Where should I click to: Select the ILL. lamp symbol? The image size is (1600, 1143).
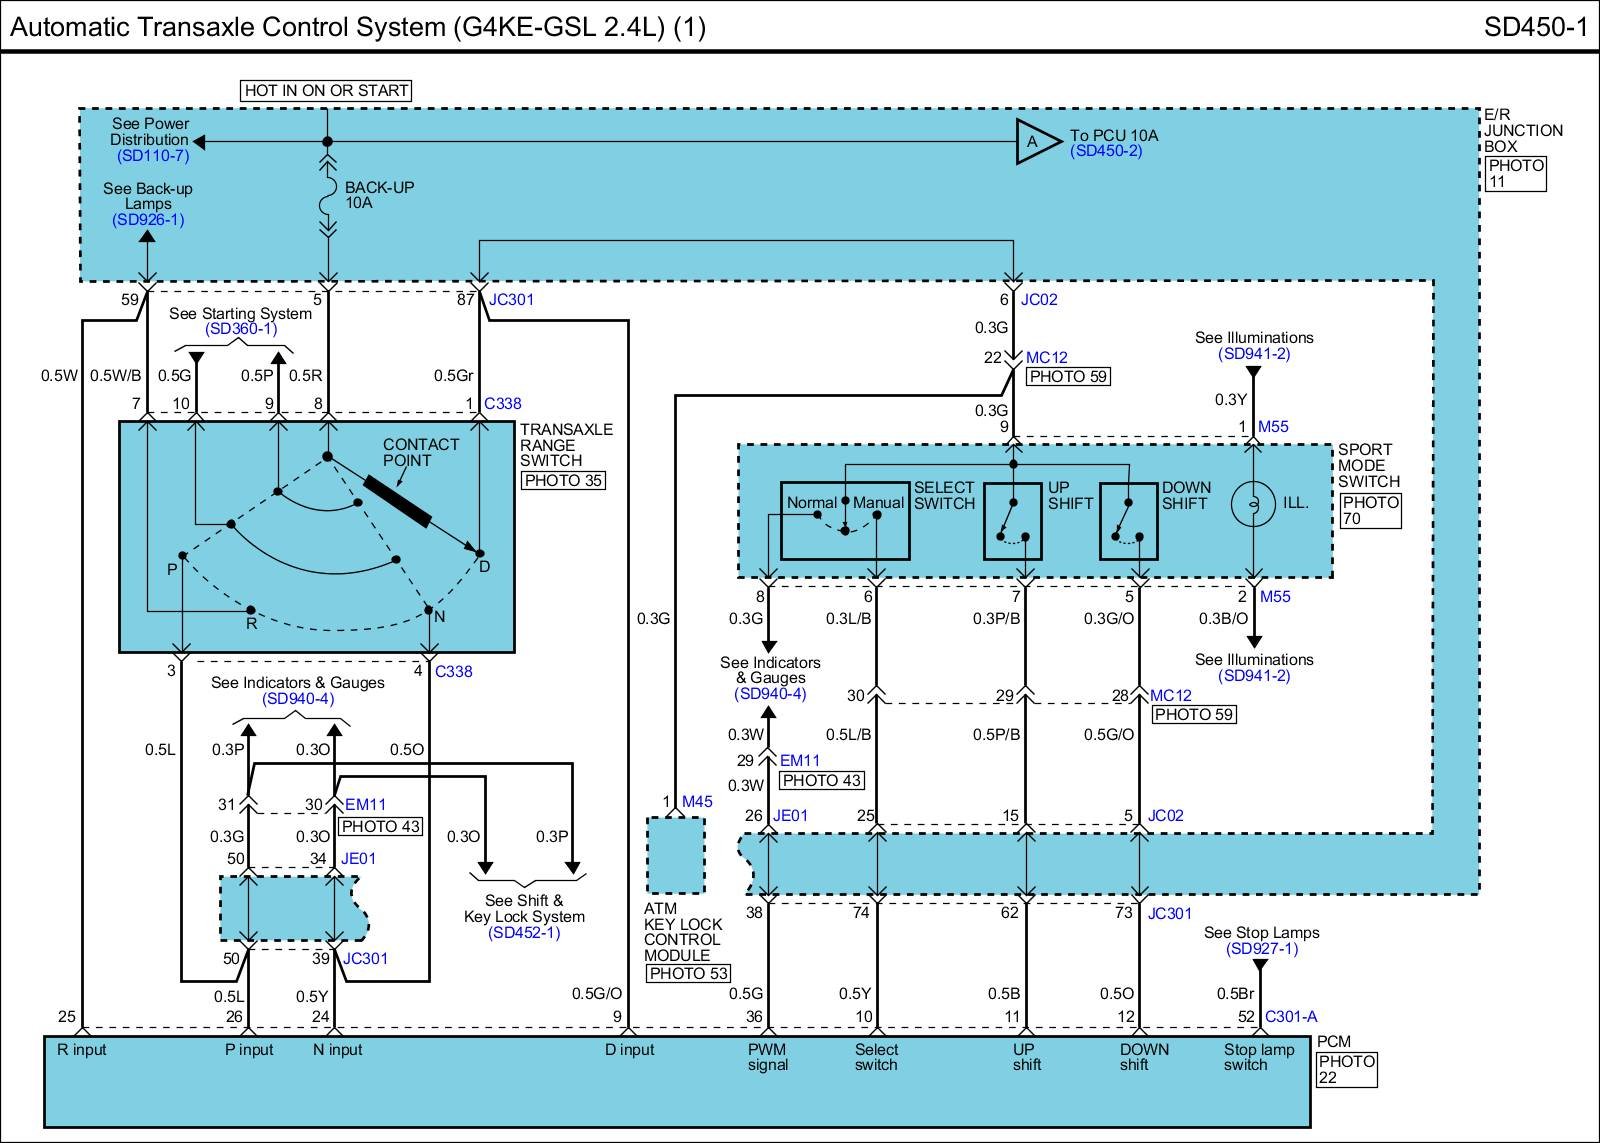click(1254, 503)
